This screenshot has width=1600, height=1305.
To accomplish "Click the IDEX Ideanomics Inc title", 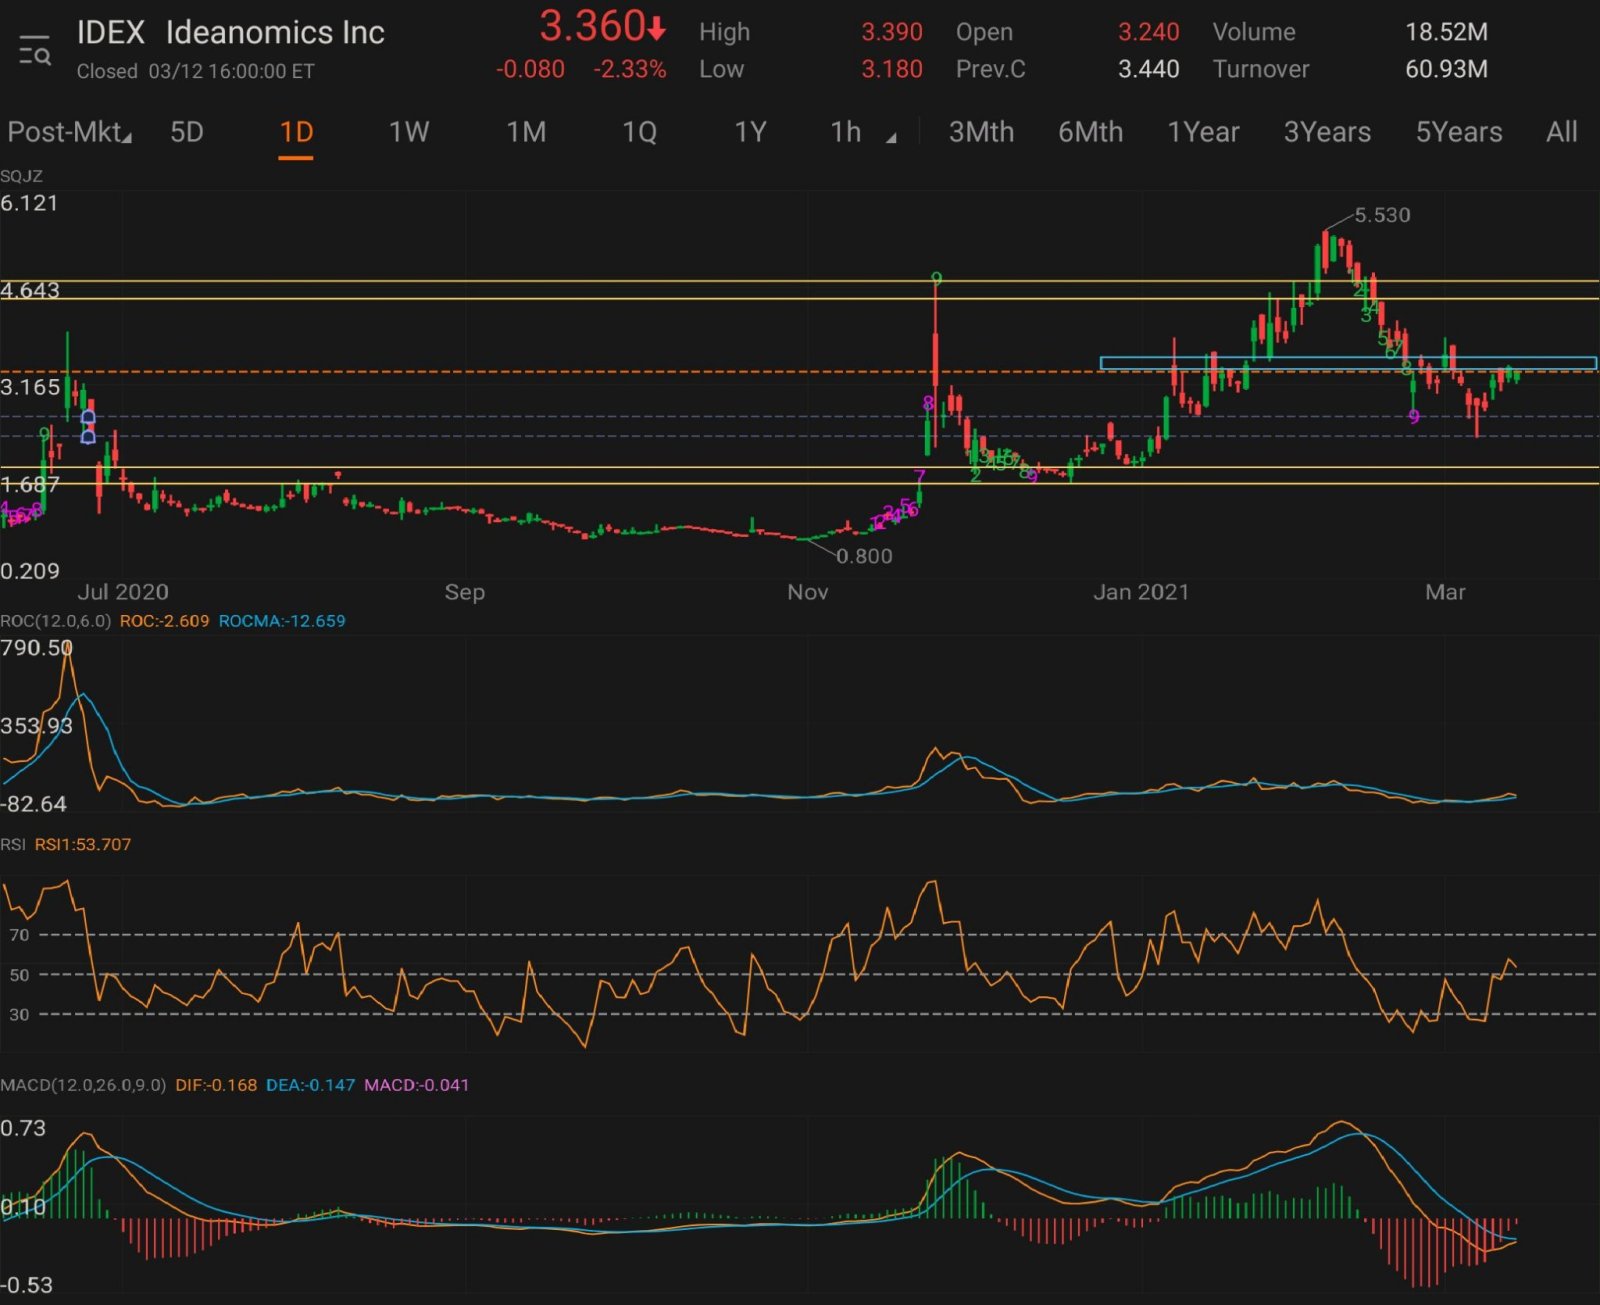I will tap(230, 32).
